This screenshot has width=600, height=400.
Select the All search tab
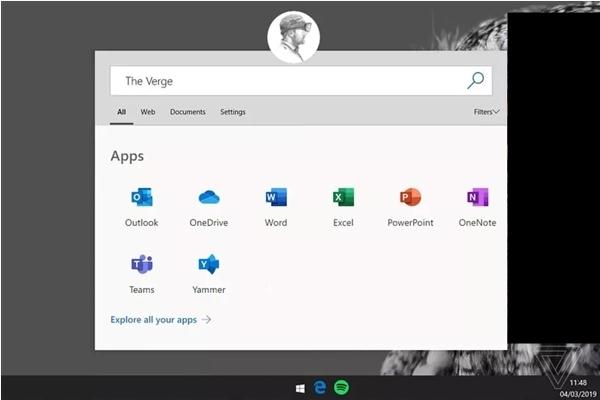click(121, 112)
